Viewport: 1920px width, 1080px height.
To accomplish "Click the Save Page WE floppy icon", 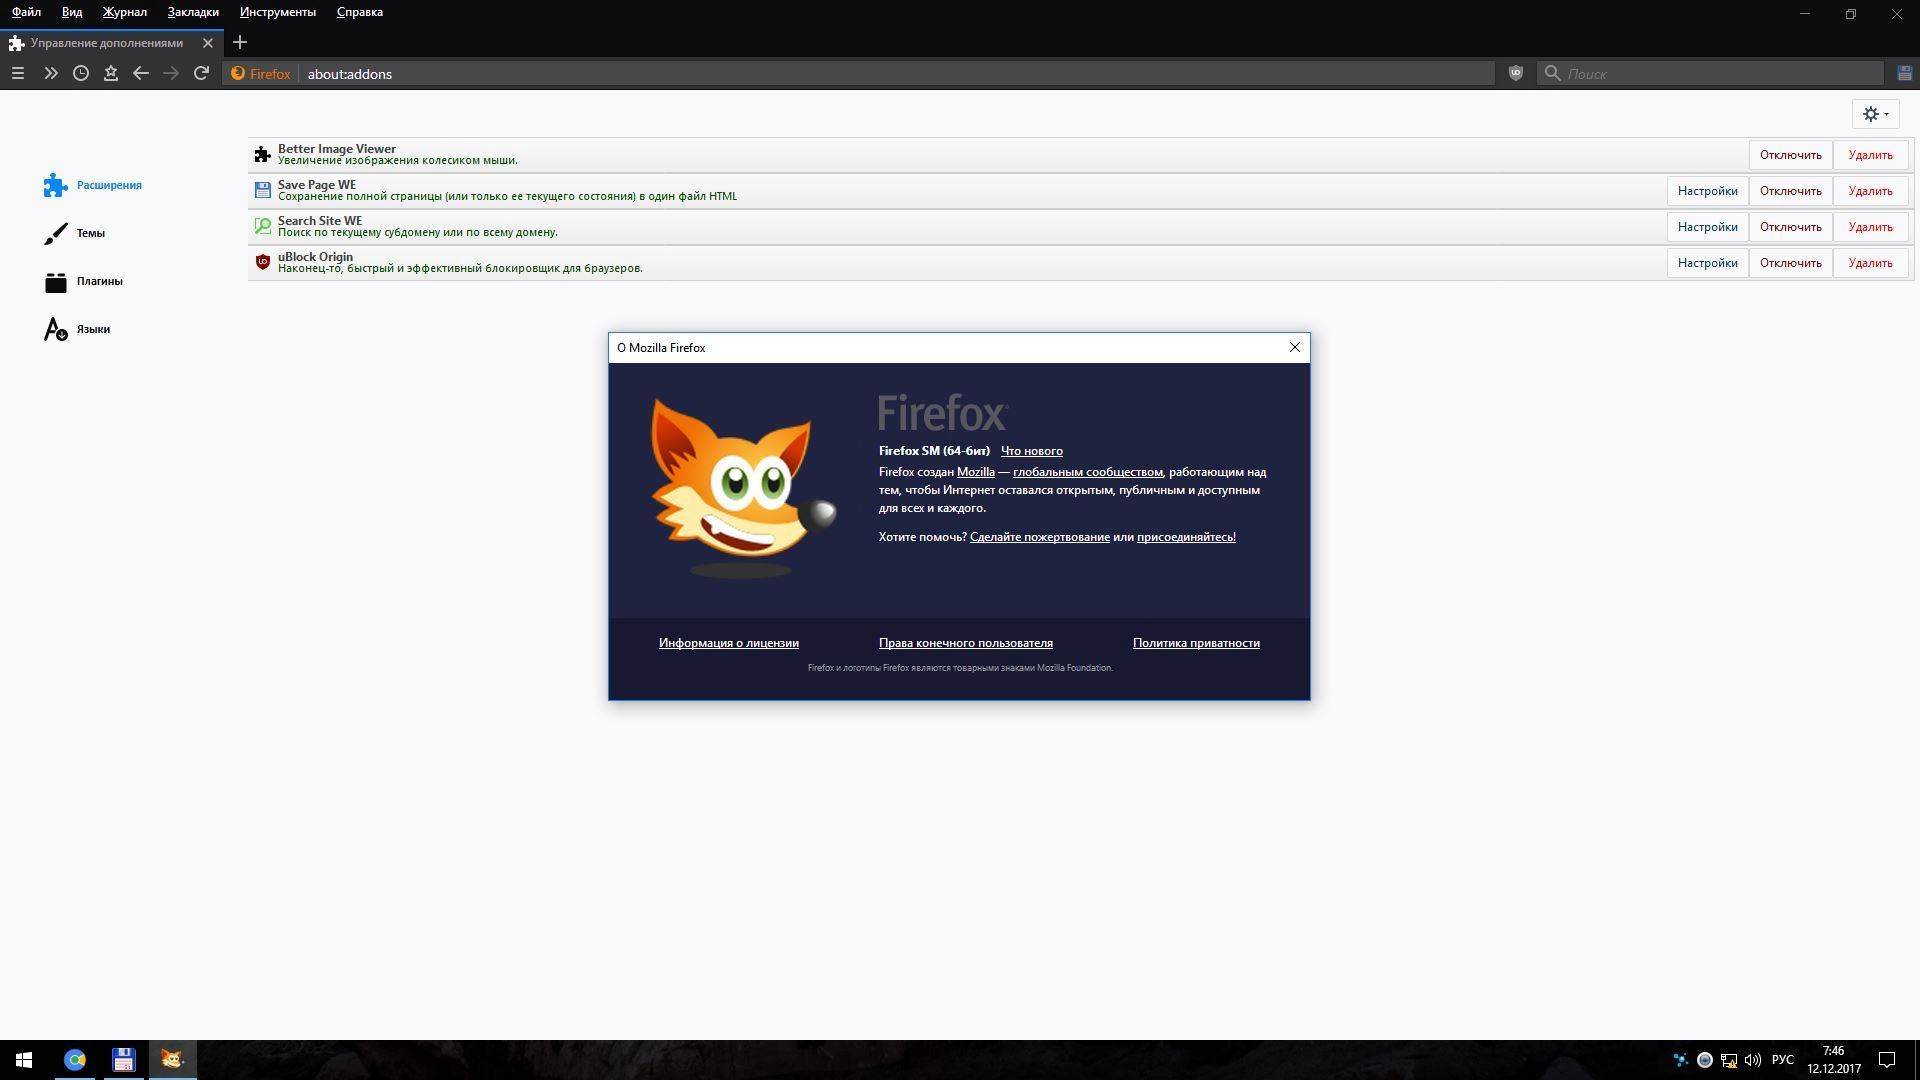I will tap(262, 190).
